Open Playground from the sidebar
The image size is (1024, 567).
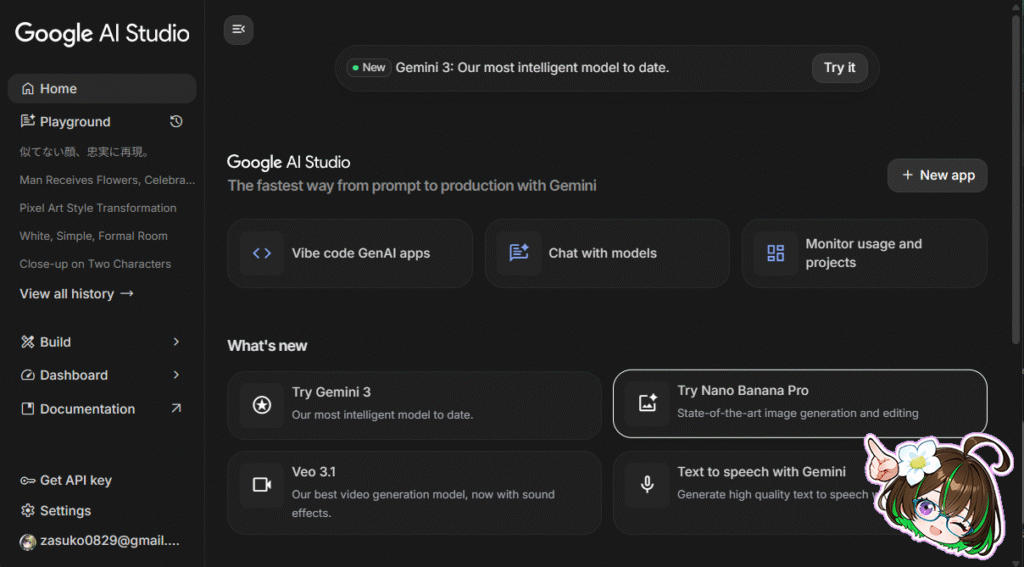tap(75, 122)
